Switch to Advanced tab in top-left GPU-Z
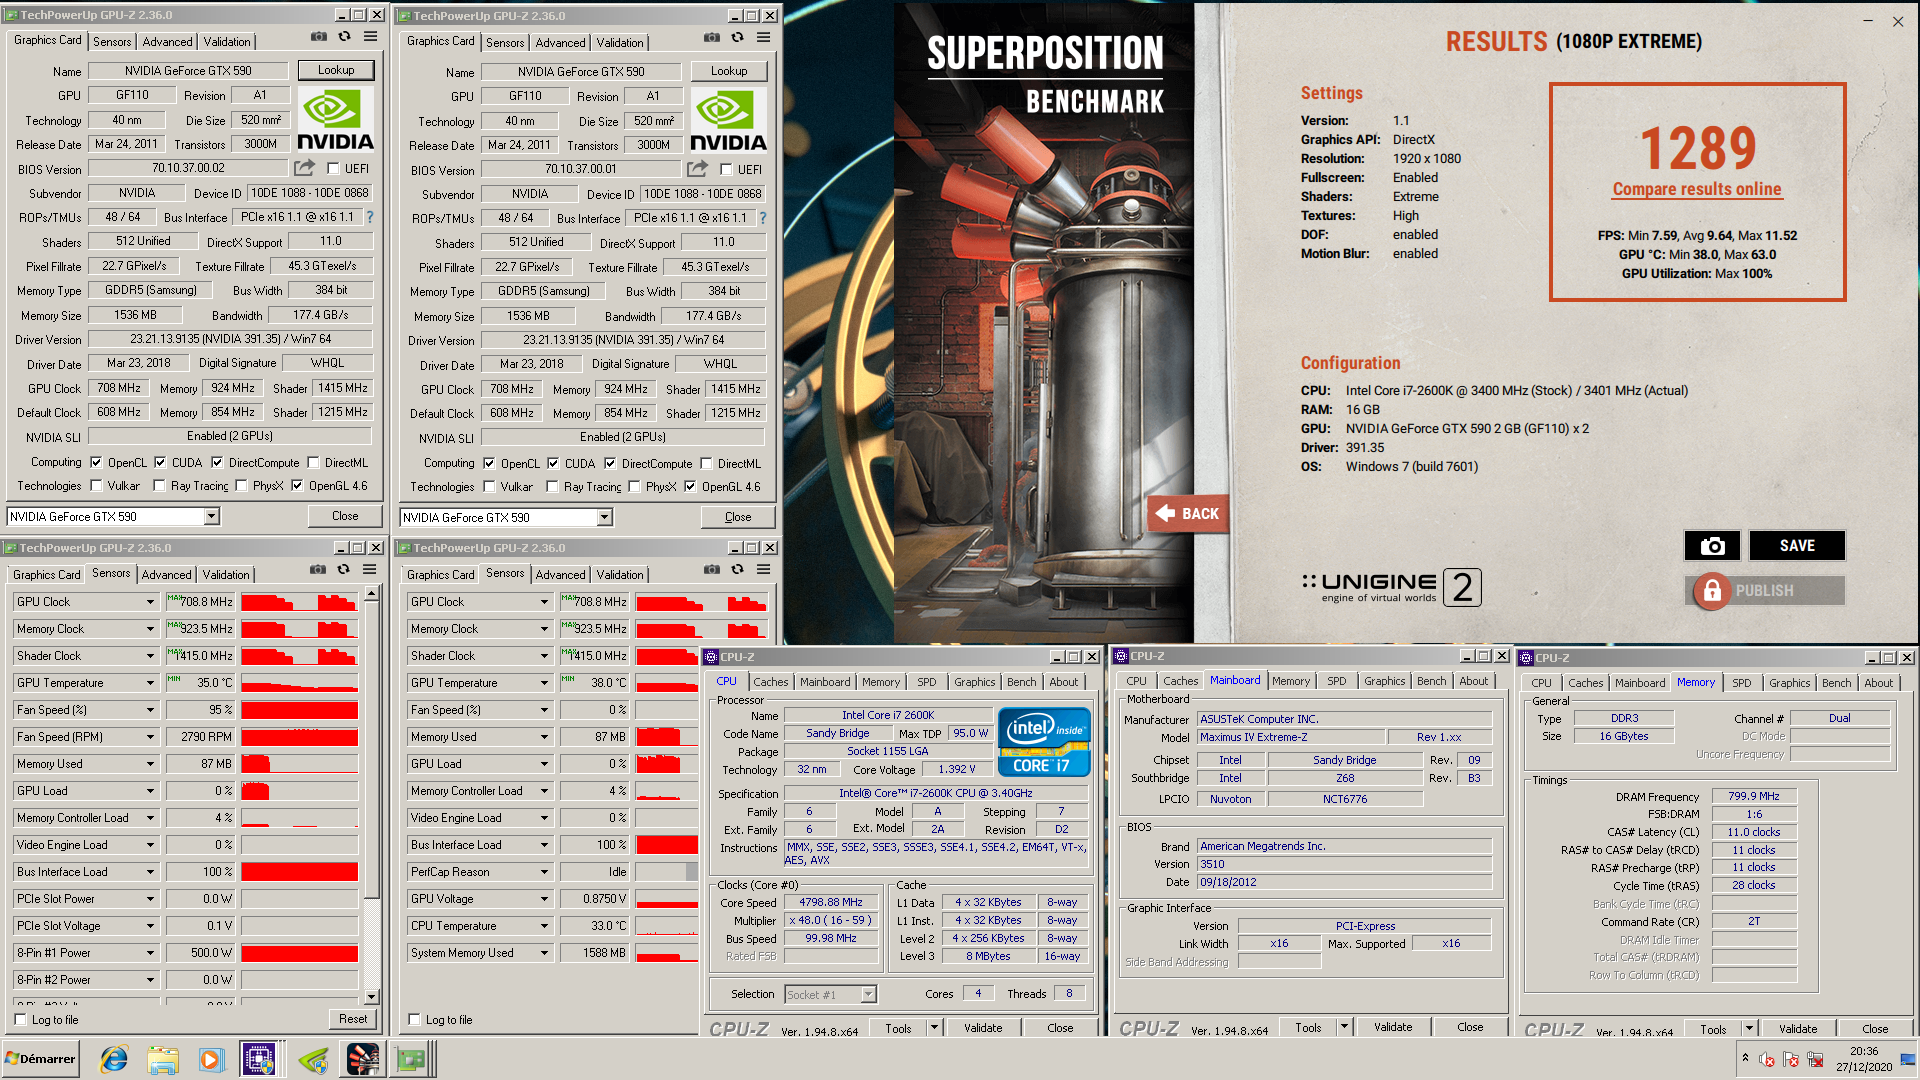The image size is (1920, 1080). 167,42
